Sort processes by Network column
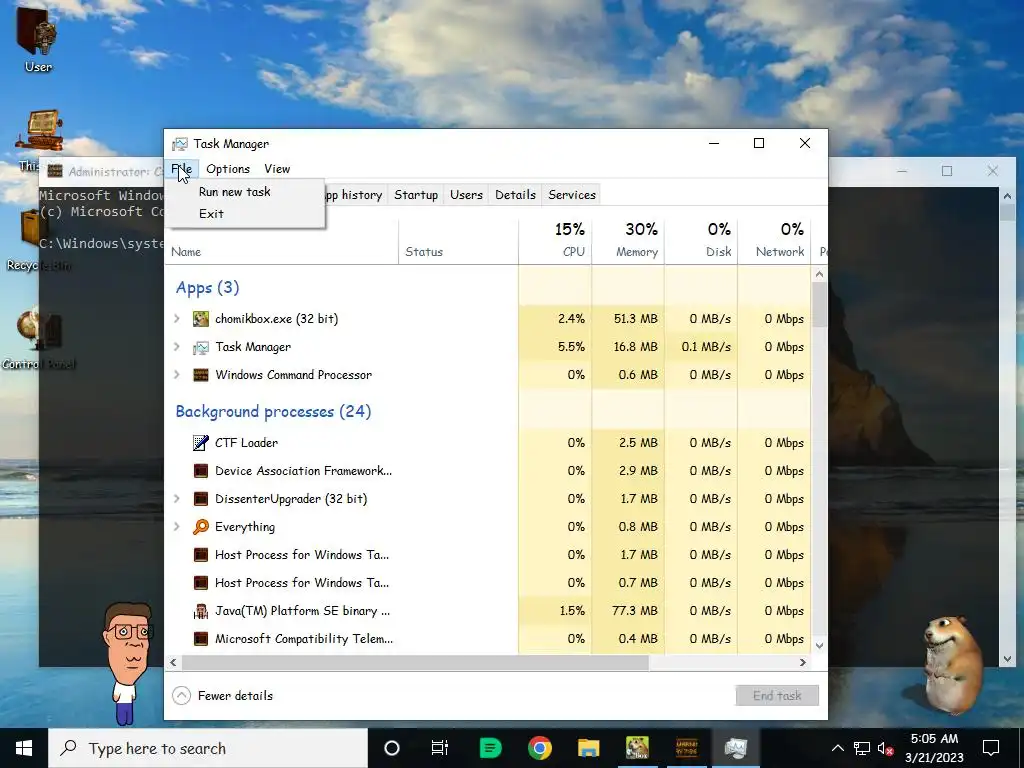The height and width of the screenshot is (768, 1024). point(775,242)
